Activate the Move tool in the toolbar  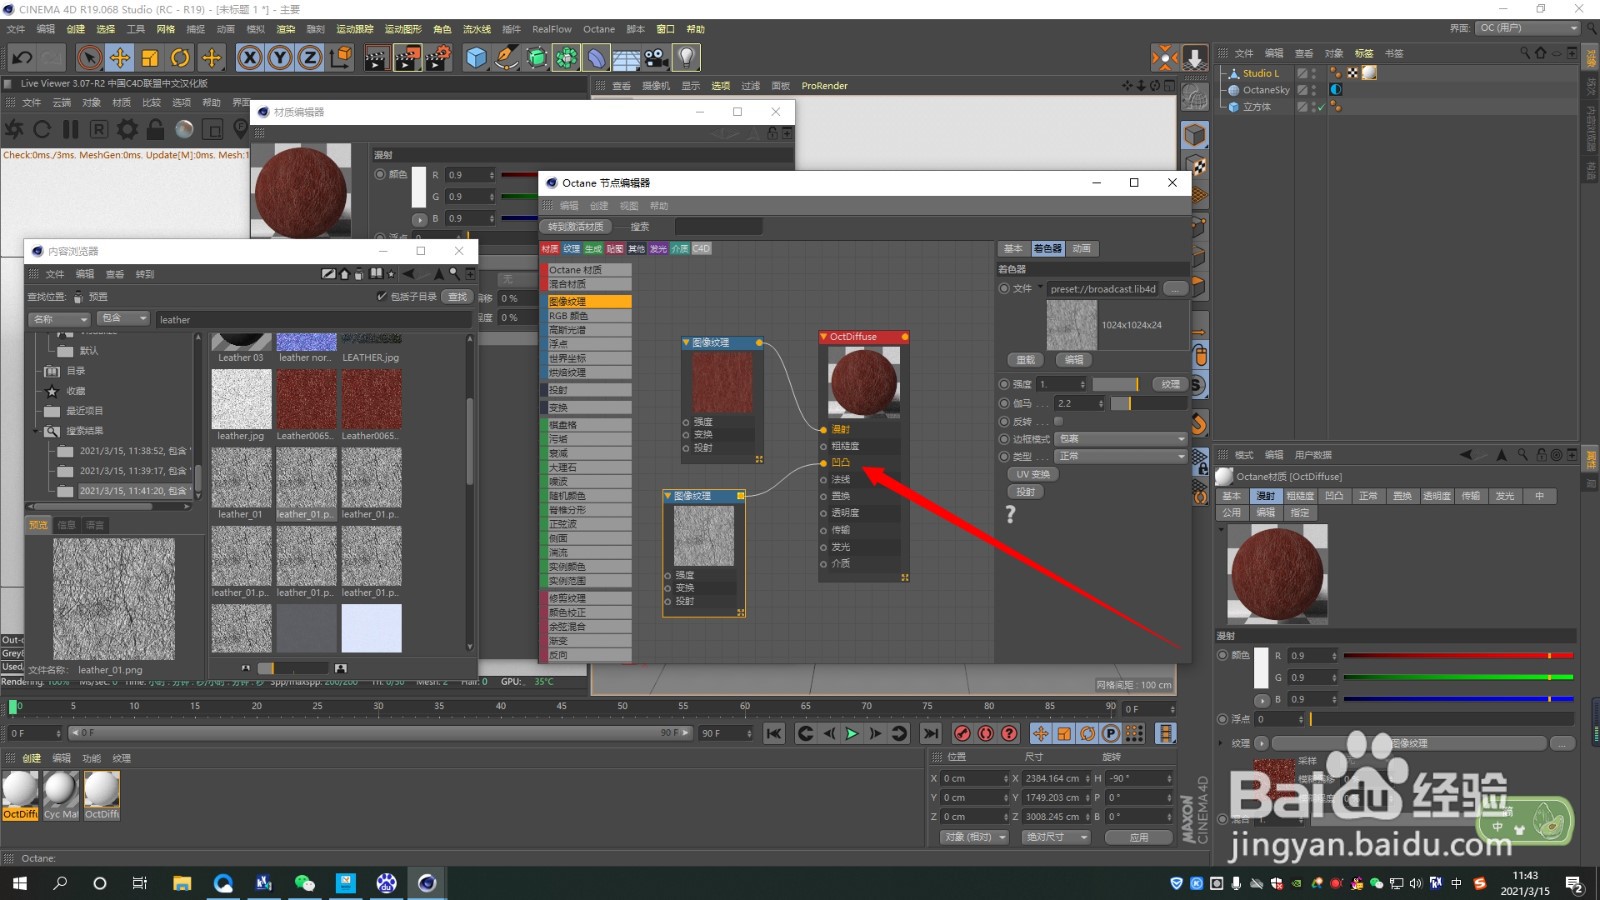(x=120, y=57)
